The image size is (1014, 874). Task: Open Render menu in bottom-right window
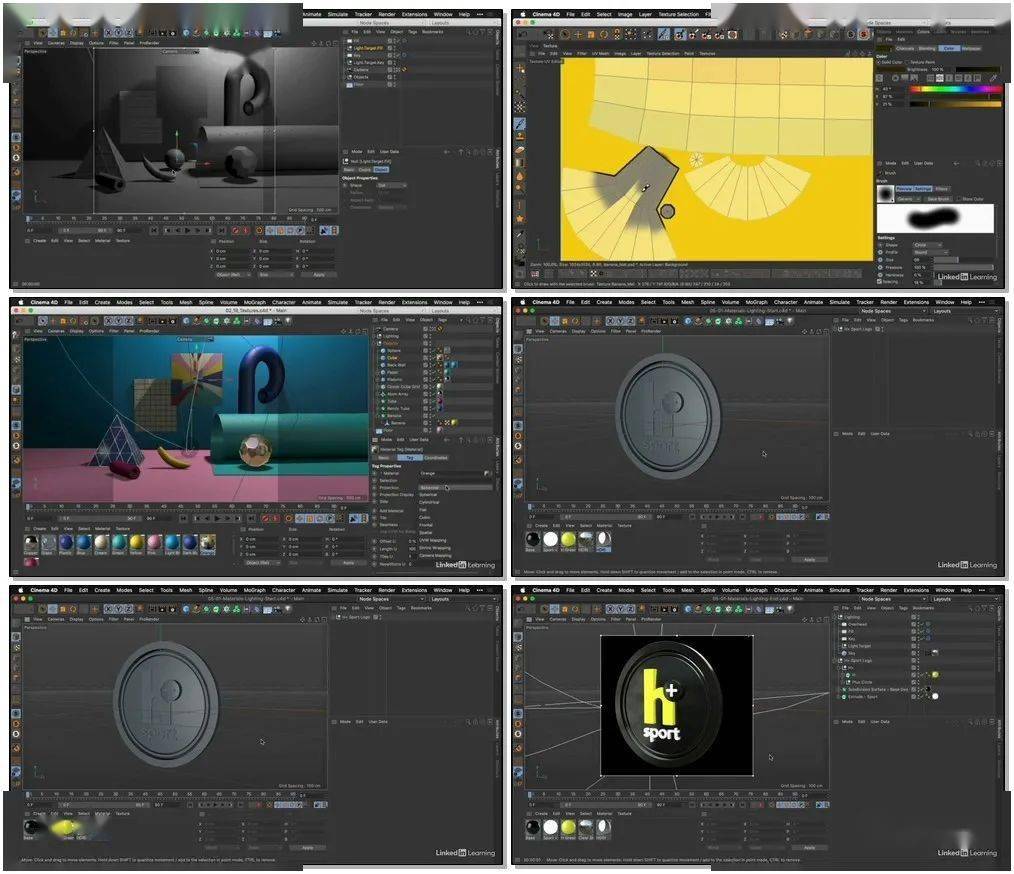coord(889,590)
